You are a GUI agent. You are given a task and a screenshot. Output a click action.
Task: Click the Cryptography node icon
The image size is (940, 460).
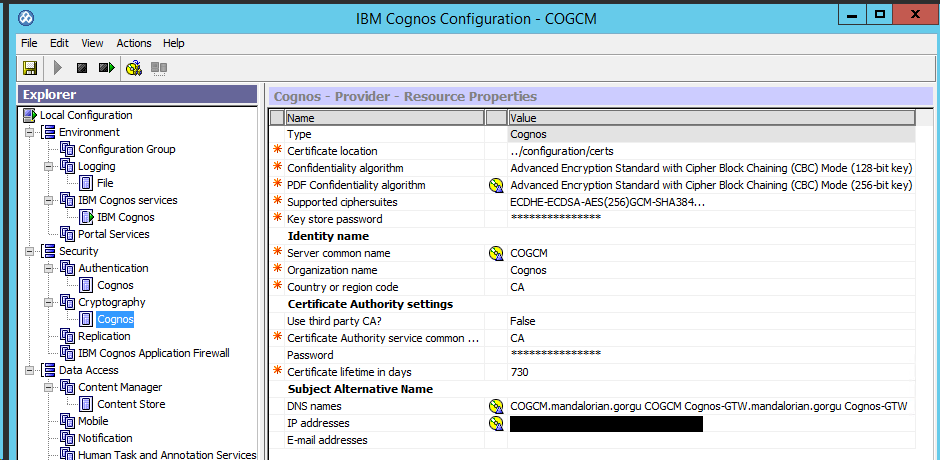(67, 302)
